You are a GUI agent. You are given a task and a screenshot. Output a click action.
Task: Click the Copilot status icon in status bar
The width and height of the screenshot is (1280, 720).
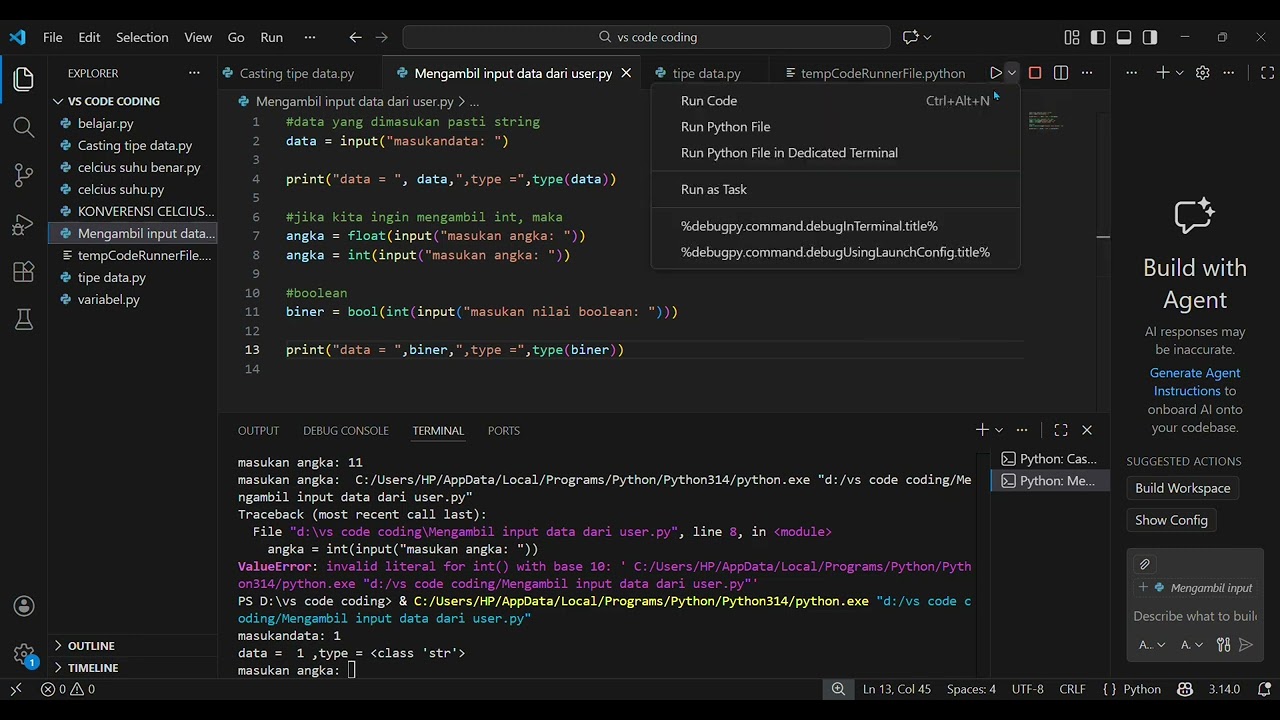pyautogui.click(x=1185, y=689)
